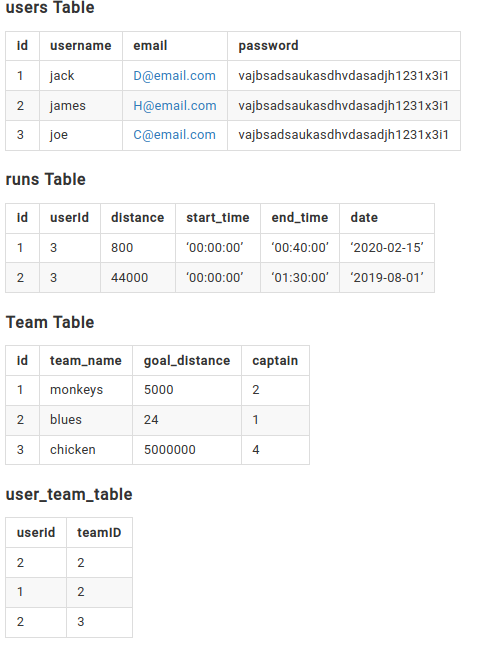Screen dimensions: 479x649
Task: Select the 'monkeys' team name cell
Action: pyautogui.click(x=86, y=390)
